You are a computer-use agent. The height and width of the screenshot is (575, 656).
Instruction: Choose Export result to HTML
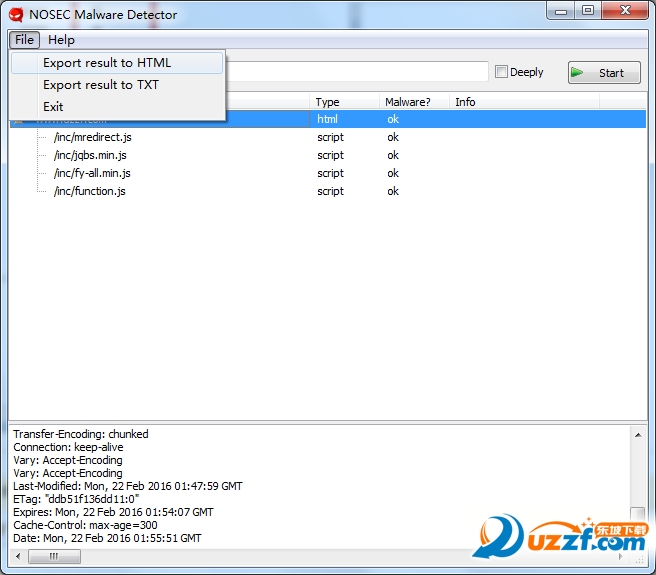click(117, 63)
